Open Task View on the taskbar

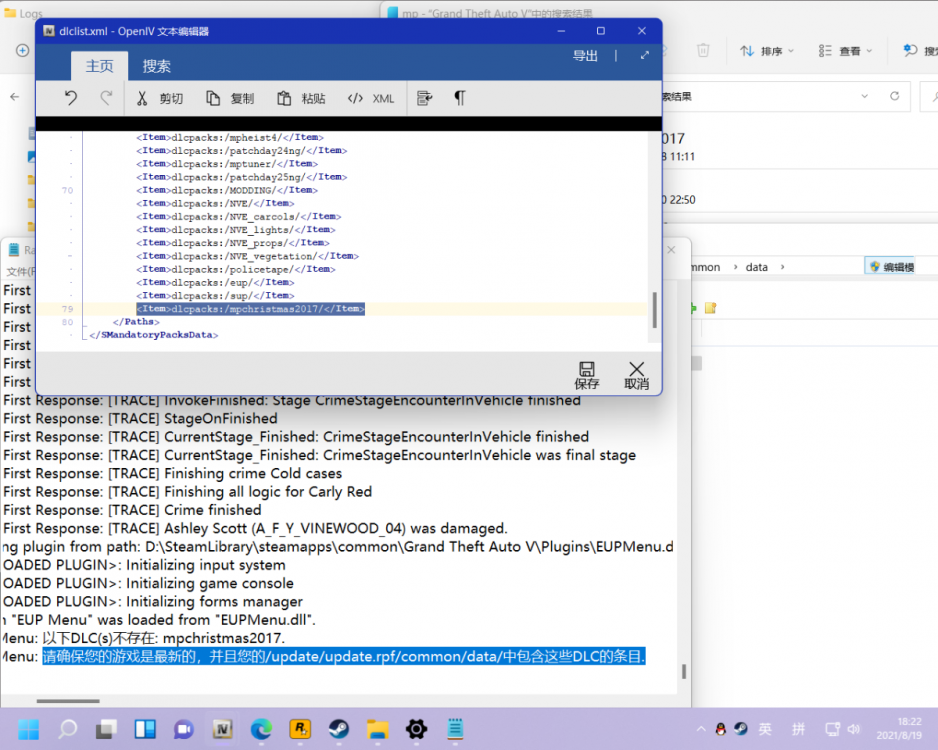click(106, 730)
